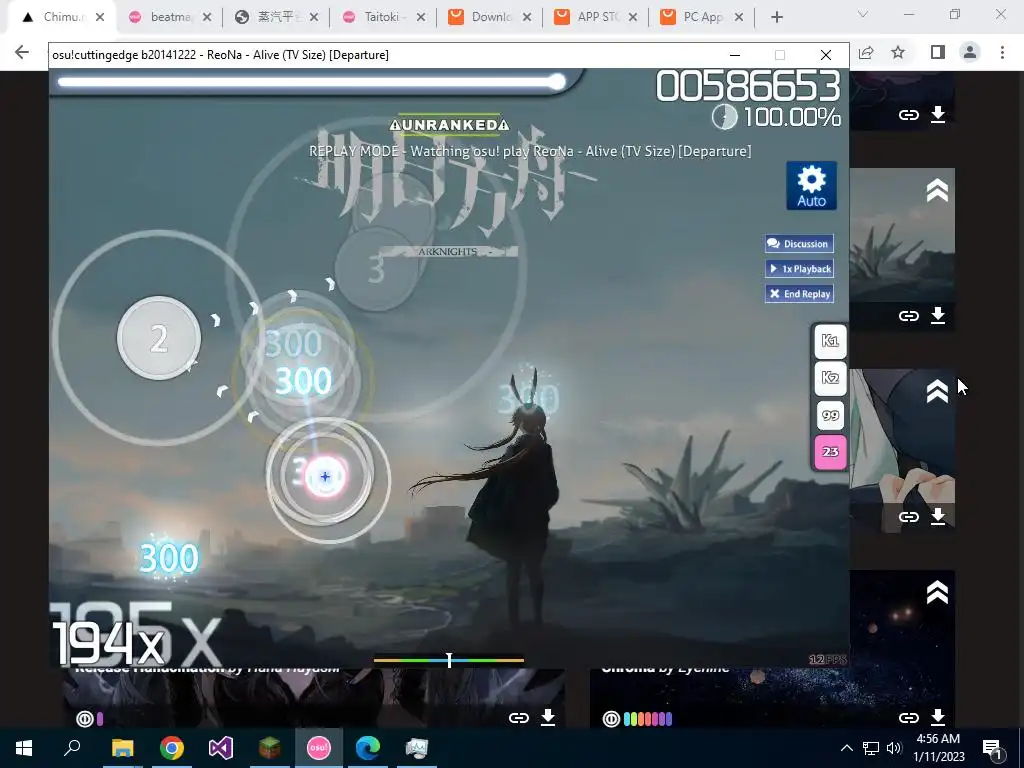Click the Chroma card difficulty color bars
Viewport: 1024px width, 768px height.
[x=648, y=719]
